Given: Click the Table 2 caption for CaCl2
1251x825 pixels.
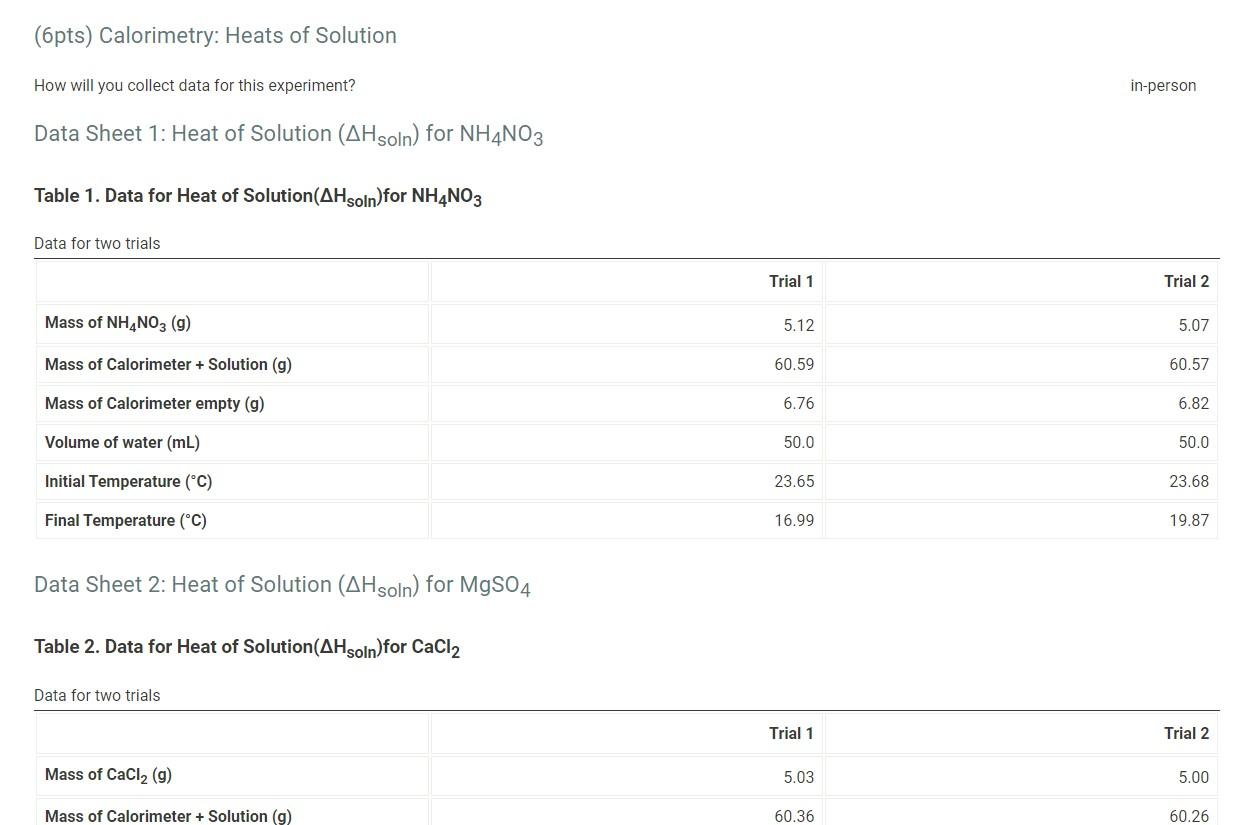Looking at the screenshot, I should [x=246, y=647].
